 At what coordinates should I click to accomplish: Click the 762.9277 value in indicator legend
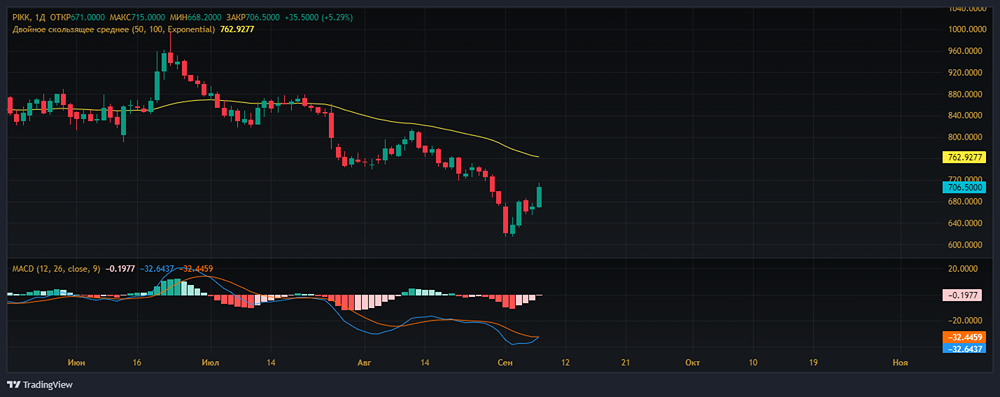click(237, 29)
